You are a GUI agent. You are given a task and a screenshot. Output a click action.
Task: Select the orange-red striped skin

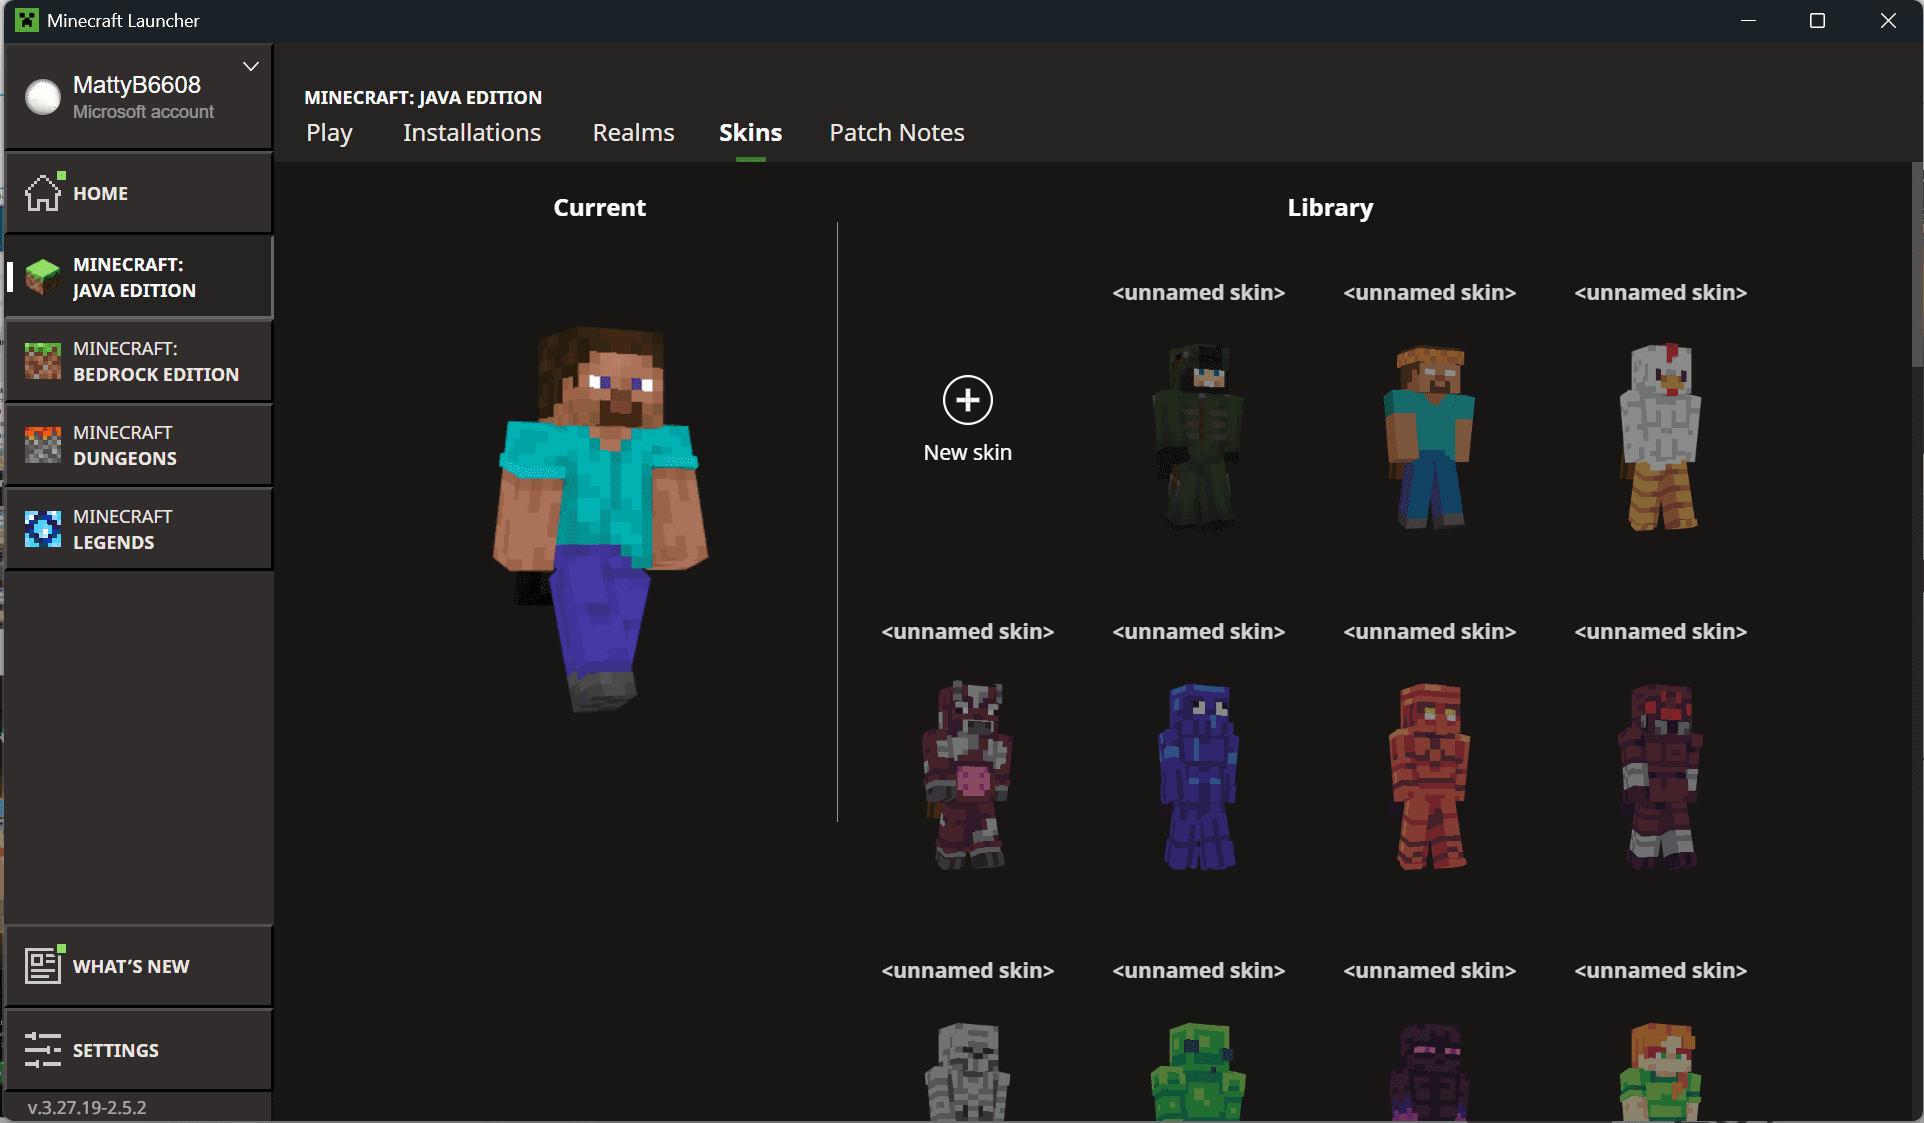coord(1429,776)
